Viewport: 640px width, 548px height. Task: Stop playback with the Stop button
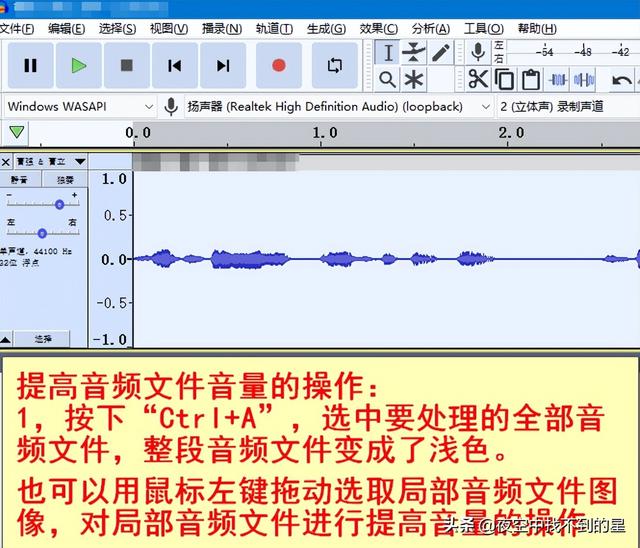[127, 65]
